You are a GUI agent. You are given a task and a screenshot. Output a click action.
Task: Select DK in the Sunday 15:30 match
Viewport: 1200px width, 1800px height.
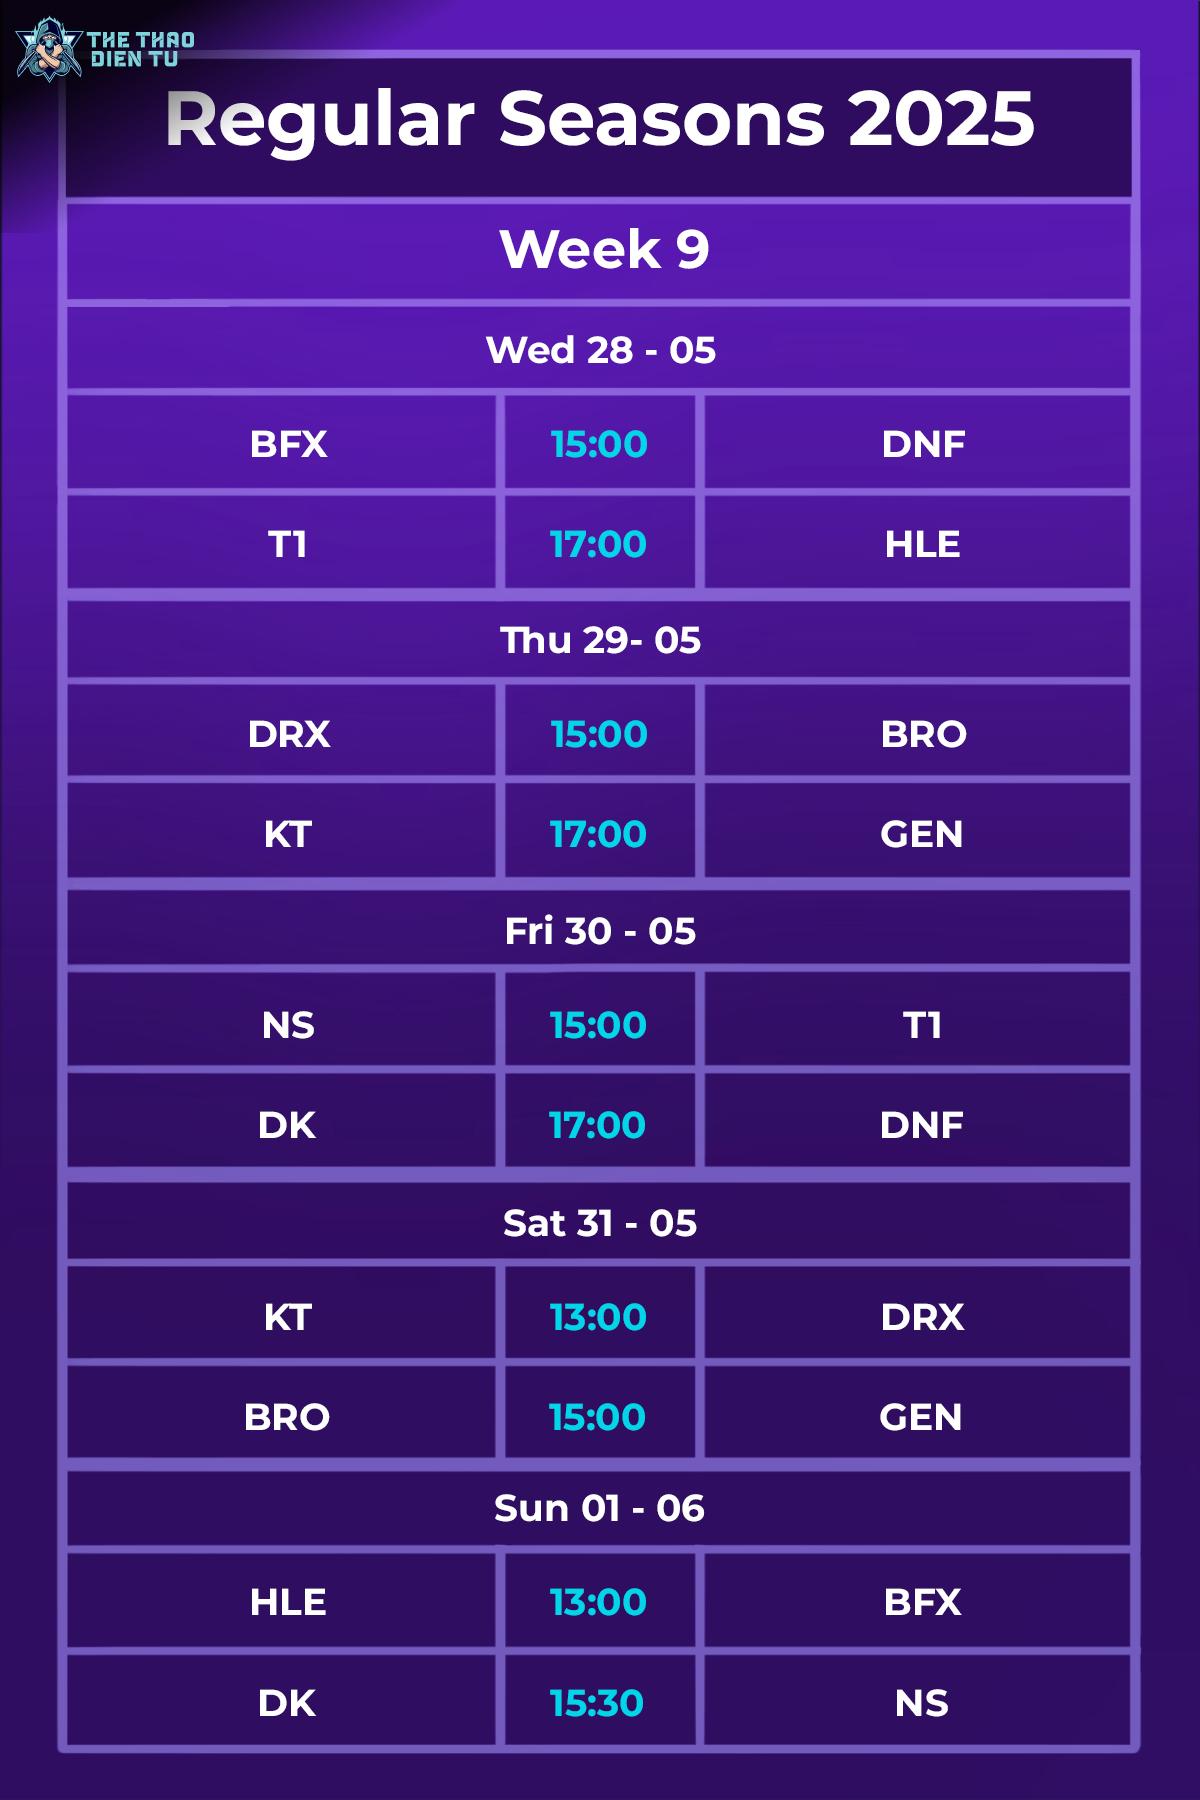tap(287, 1703)
